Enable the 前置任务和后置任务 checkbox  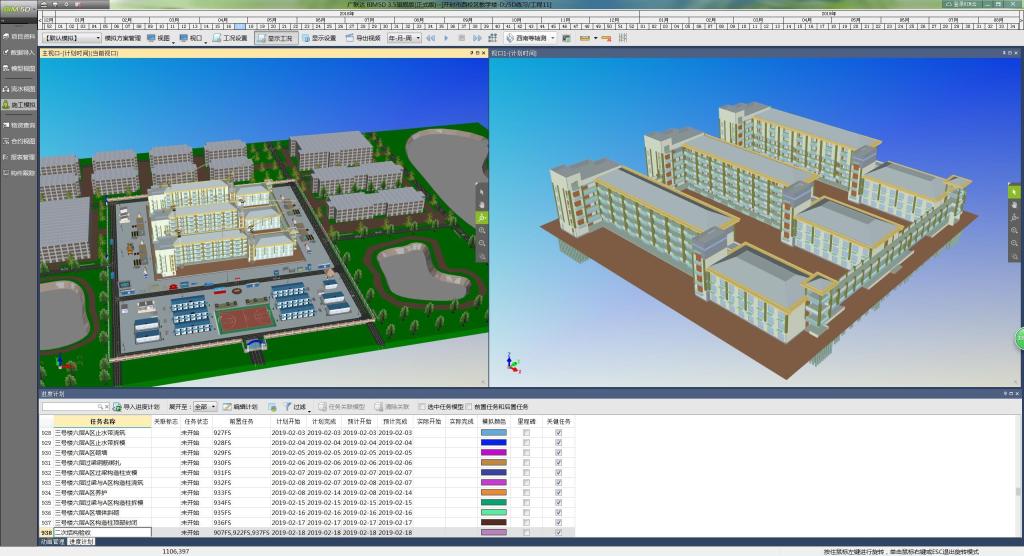[469, 407]
